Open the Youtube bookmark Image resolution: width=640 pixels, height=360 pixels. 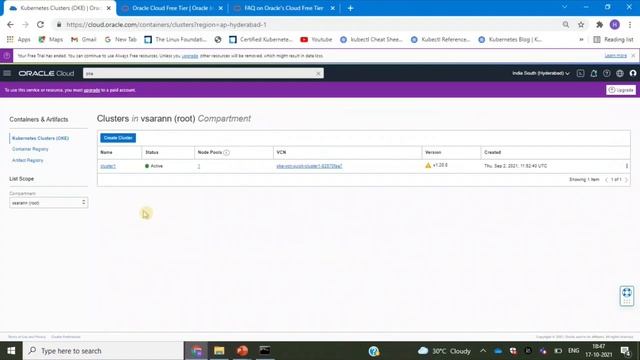tap(316, 40)
